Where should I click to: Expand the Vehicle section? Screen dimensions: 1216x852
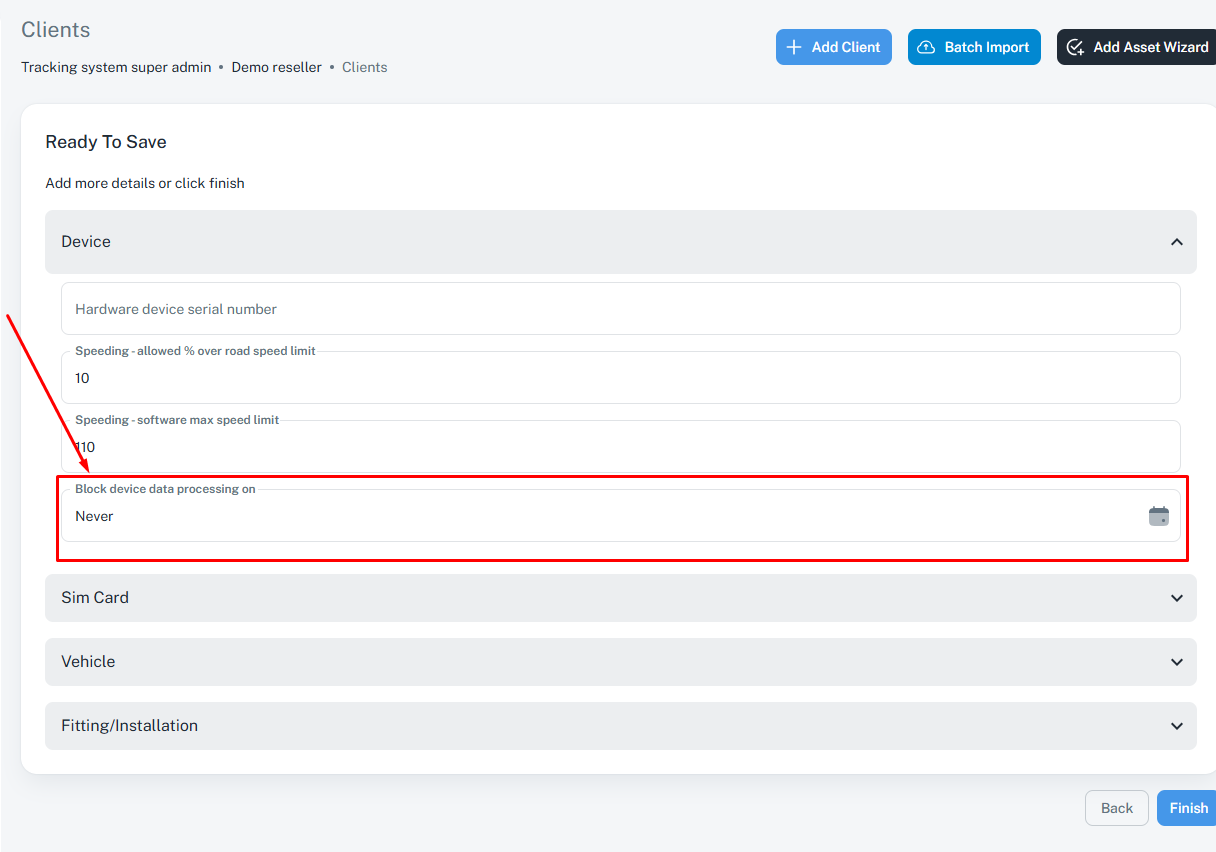(621, 662)
